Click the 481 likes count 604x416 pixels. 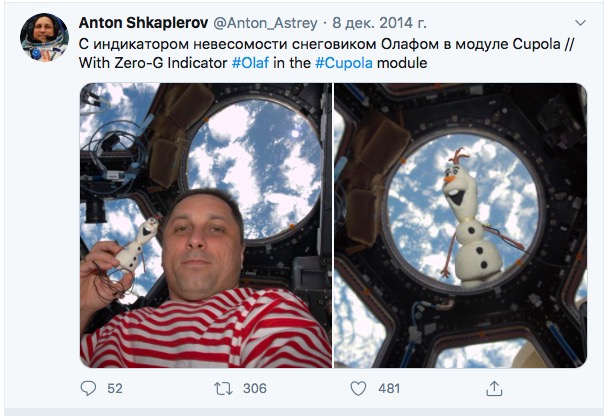point(389,388)
